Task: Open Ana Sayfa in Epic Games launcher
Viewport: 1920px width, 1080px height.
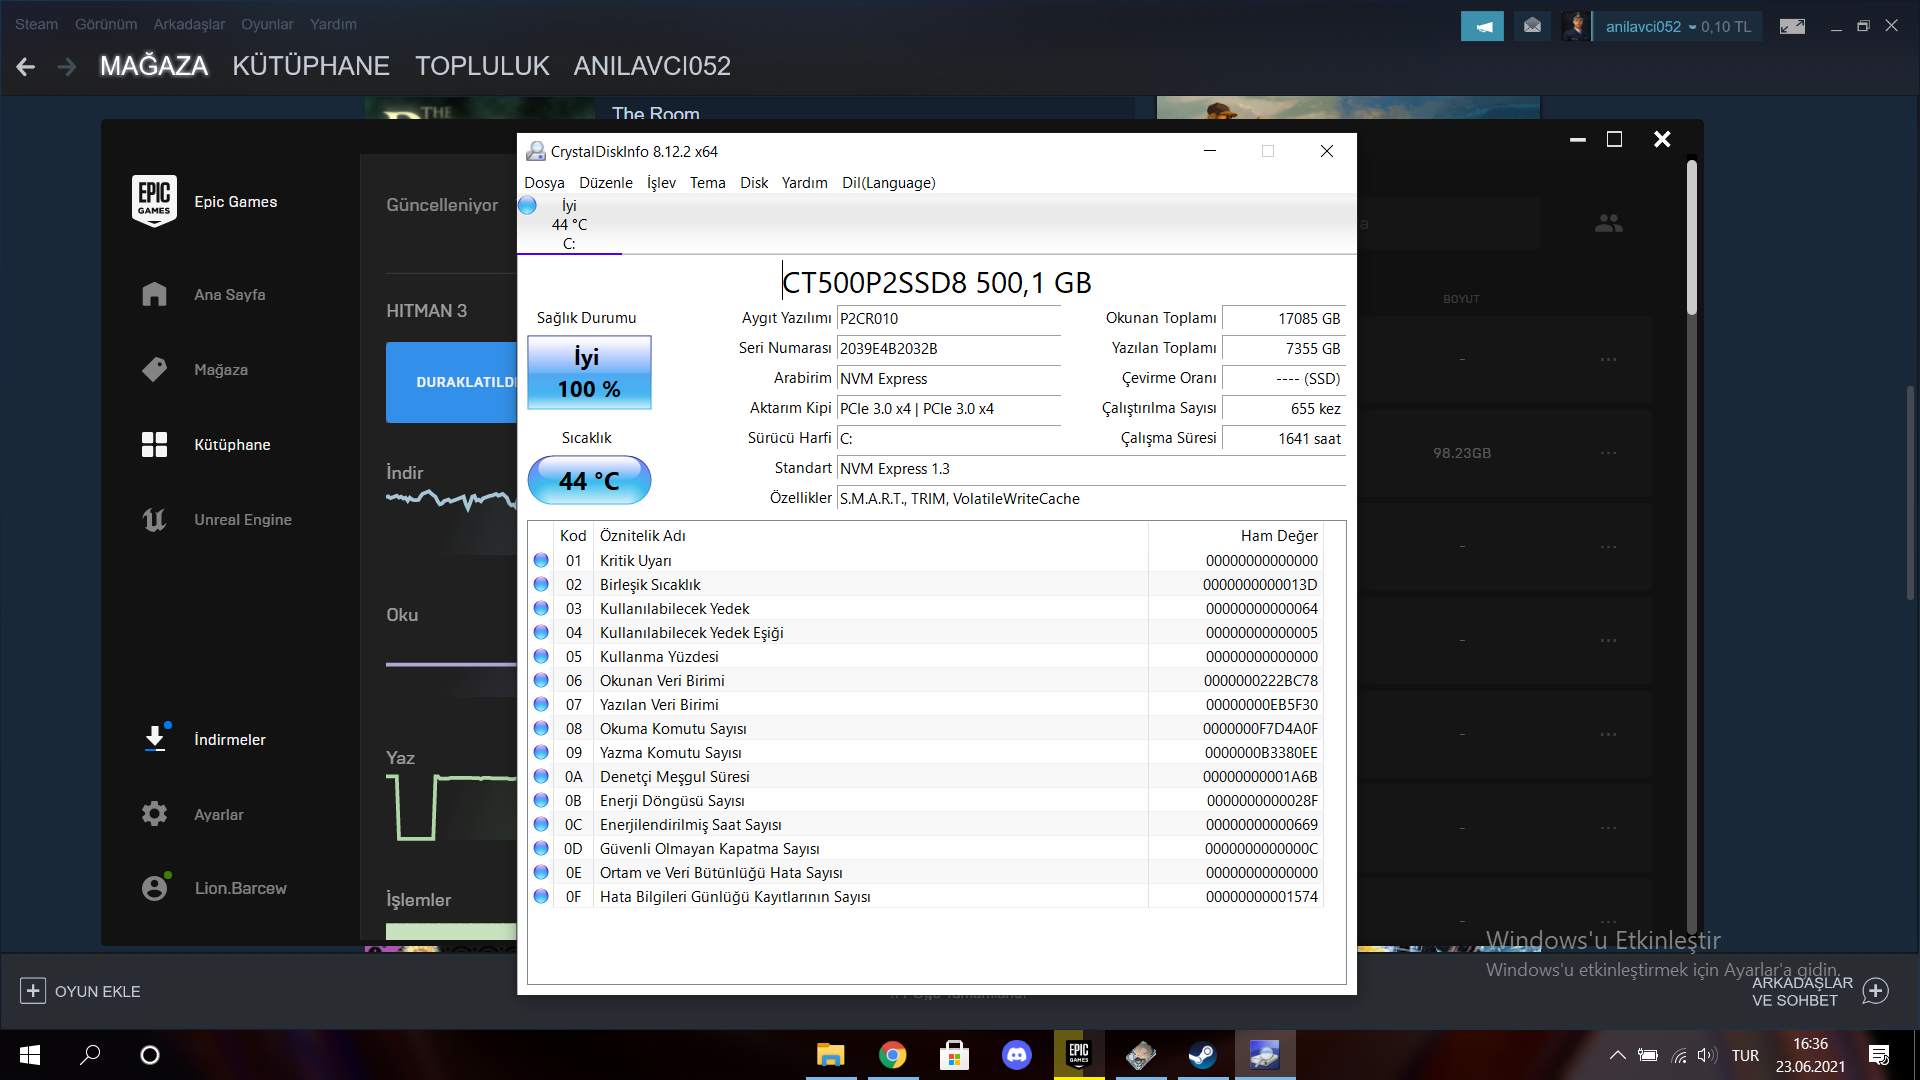Action: coord(229,295)
